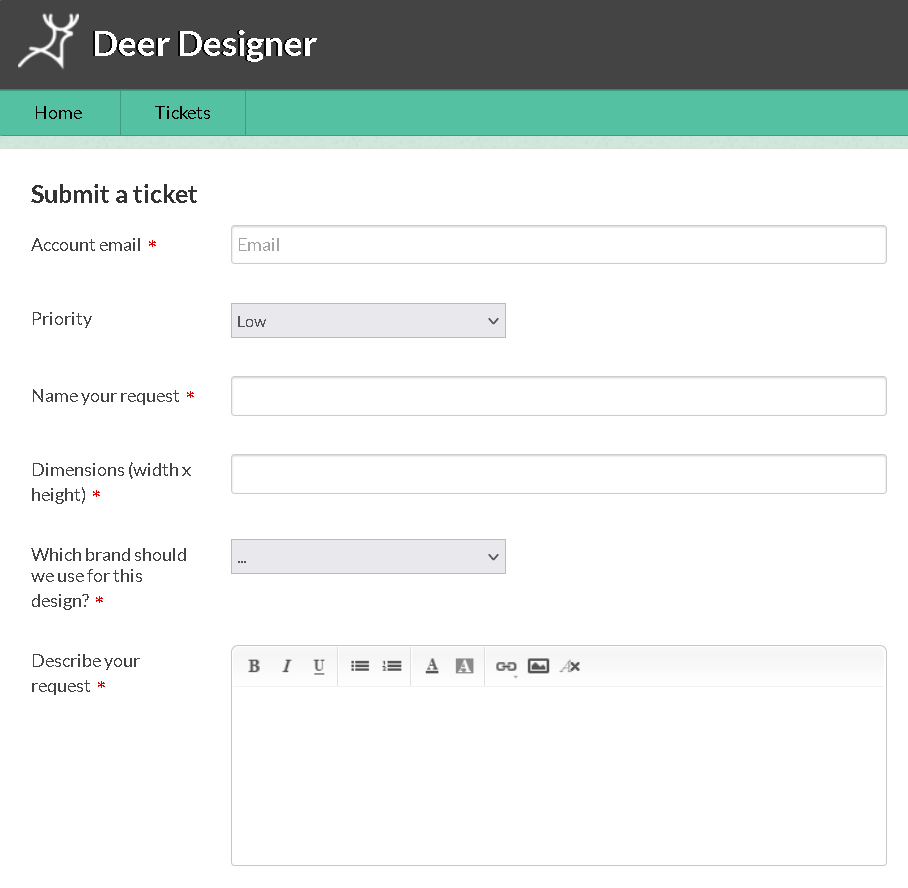Viewport: 908px width, 888px height.
Task: Insert a numbered list
Action: point(392,666)
